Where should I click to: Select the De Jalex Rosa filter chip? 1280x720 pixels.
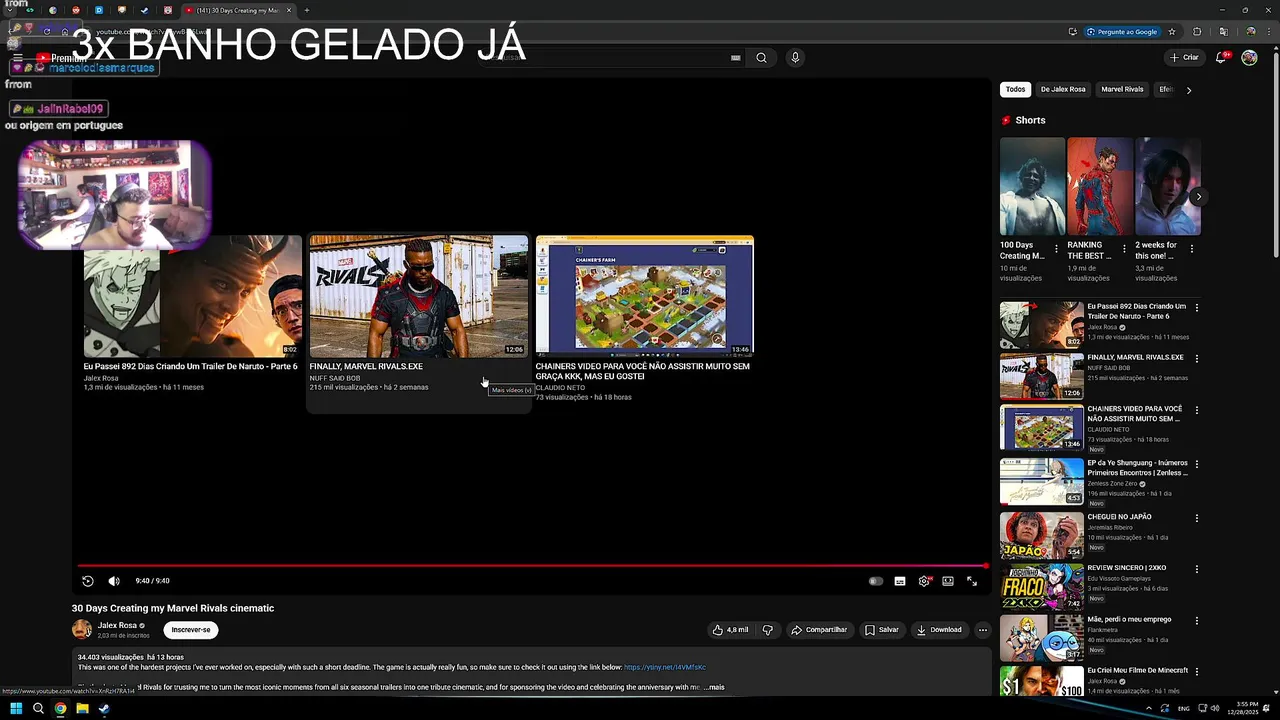coord(1063,89)
